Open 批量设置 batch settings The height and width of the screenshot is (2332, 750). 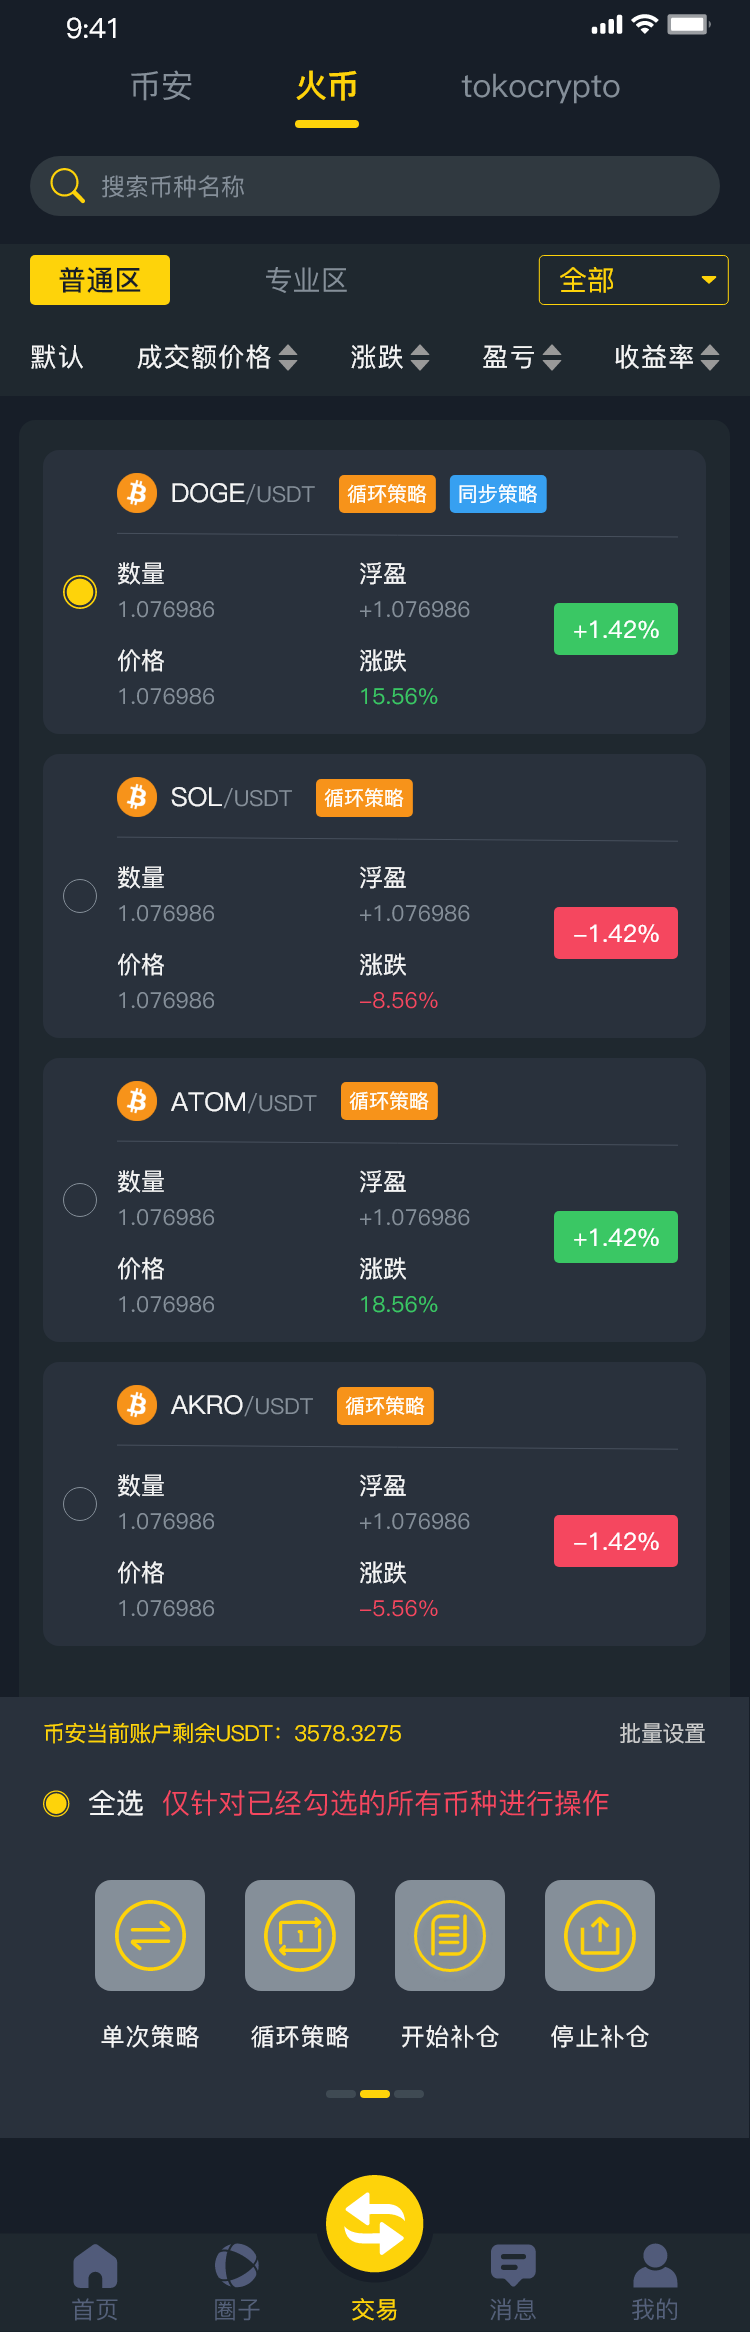click(662, 1733)
